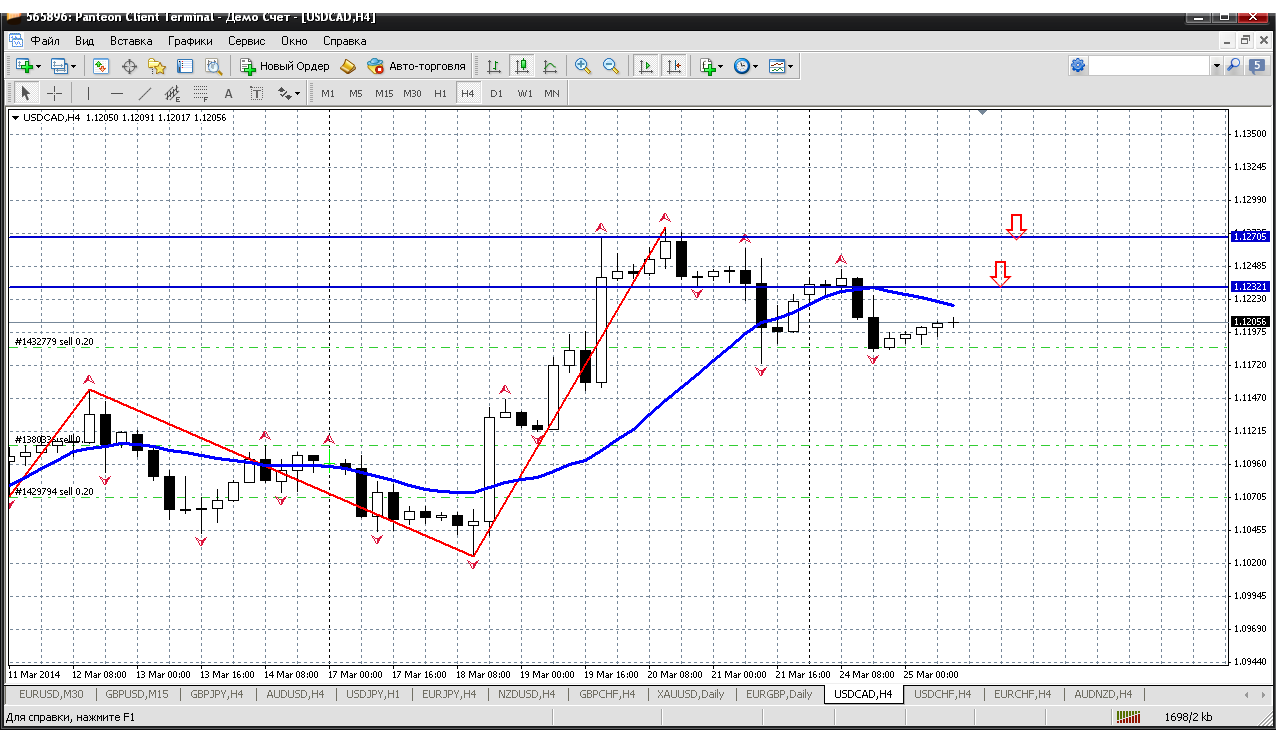
Task: Expand the templates dropdown arrow
Action: click(x=790, y=66)
